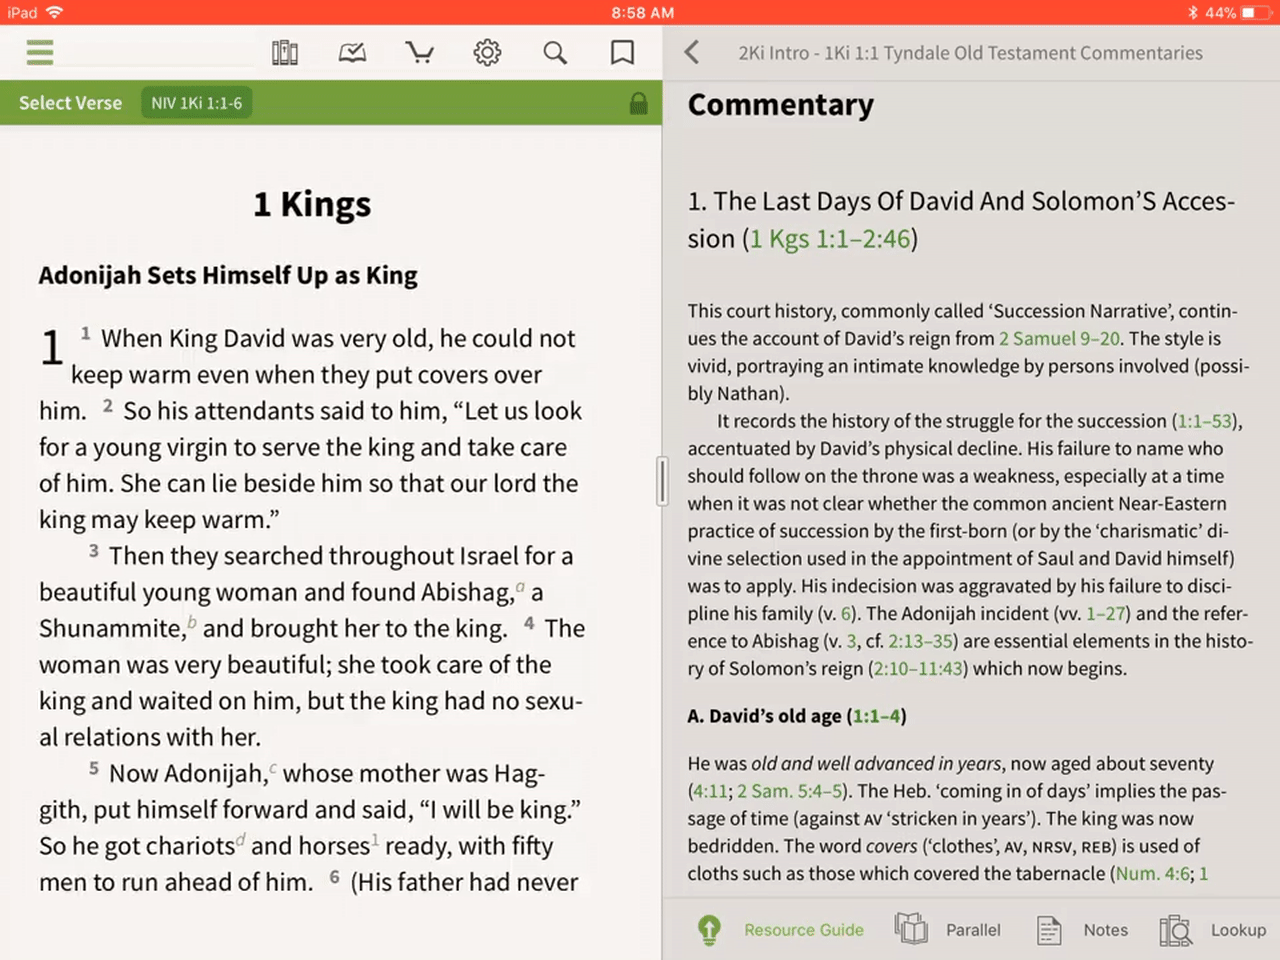The width and height of the screenshot is (1280, 960).
Task: Tap the 8:58 AM clock
Action: [642, 12]
